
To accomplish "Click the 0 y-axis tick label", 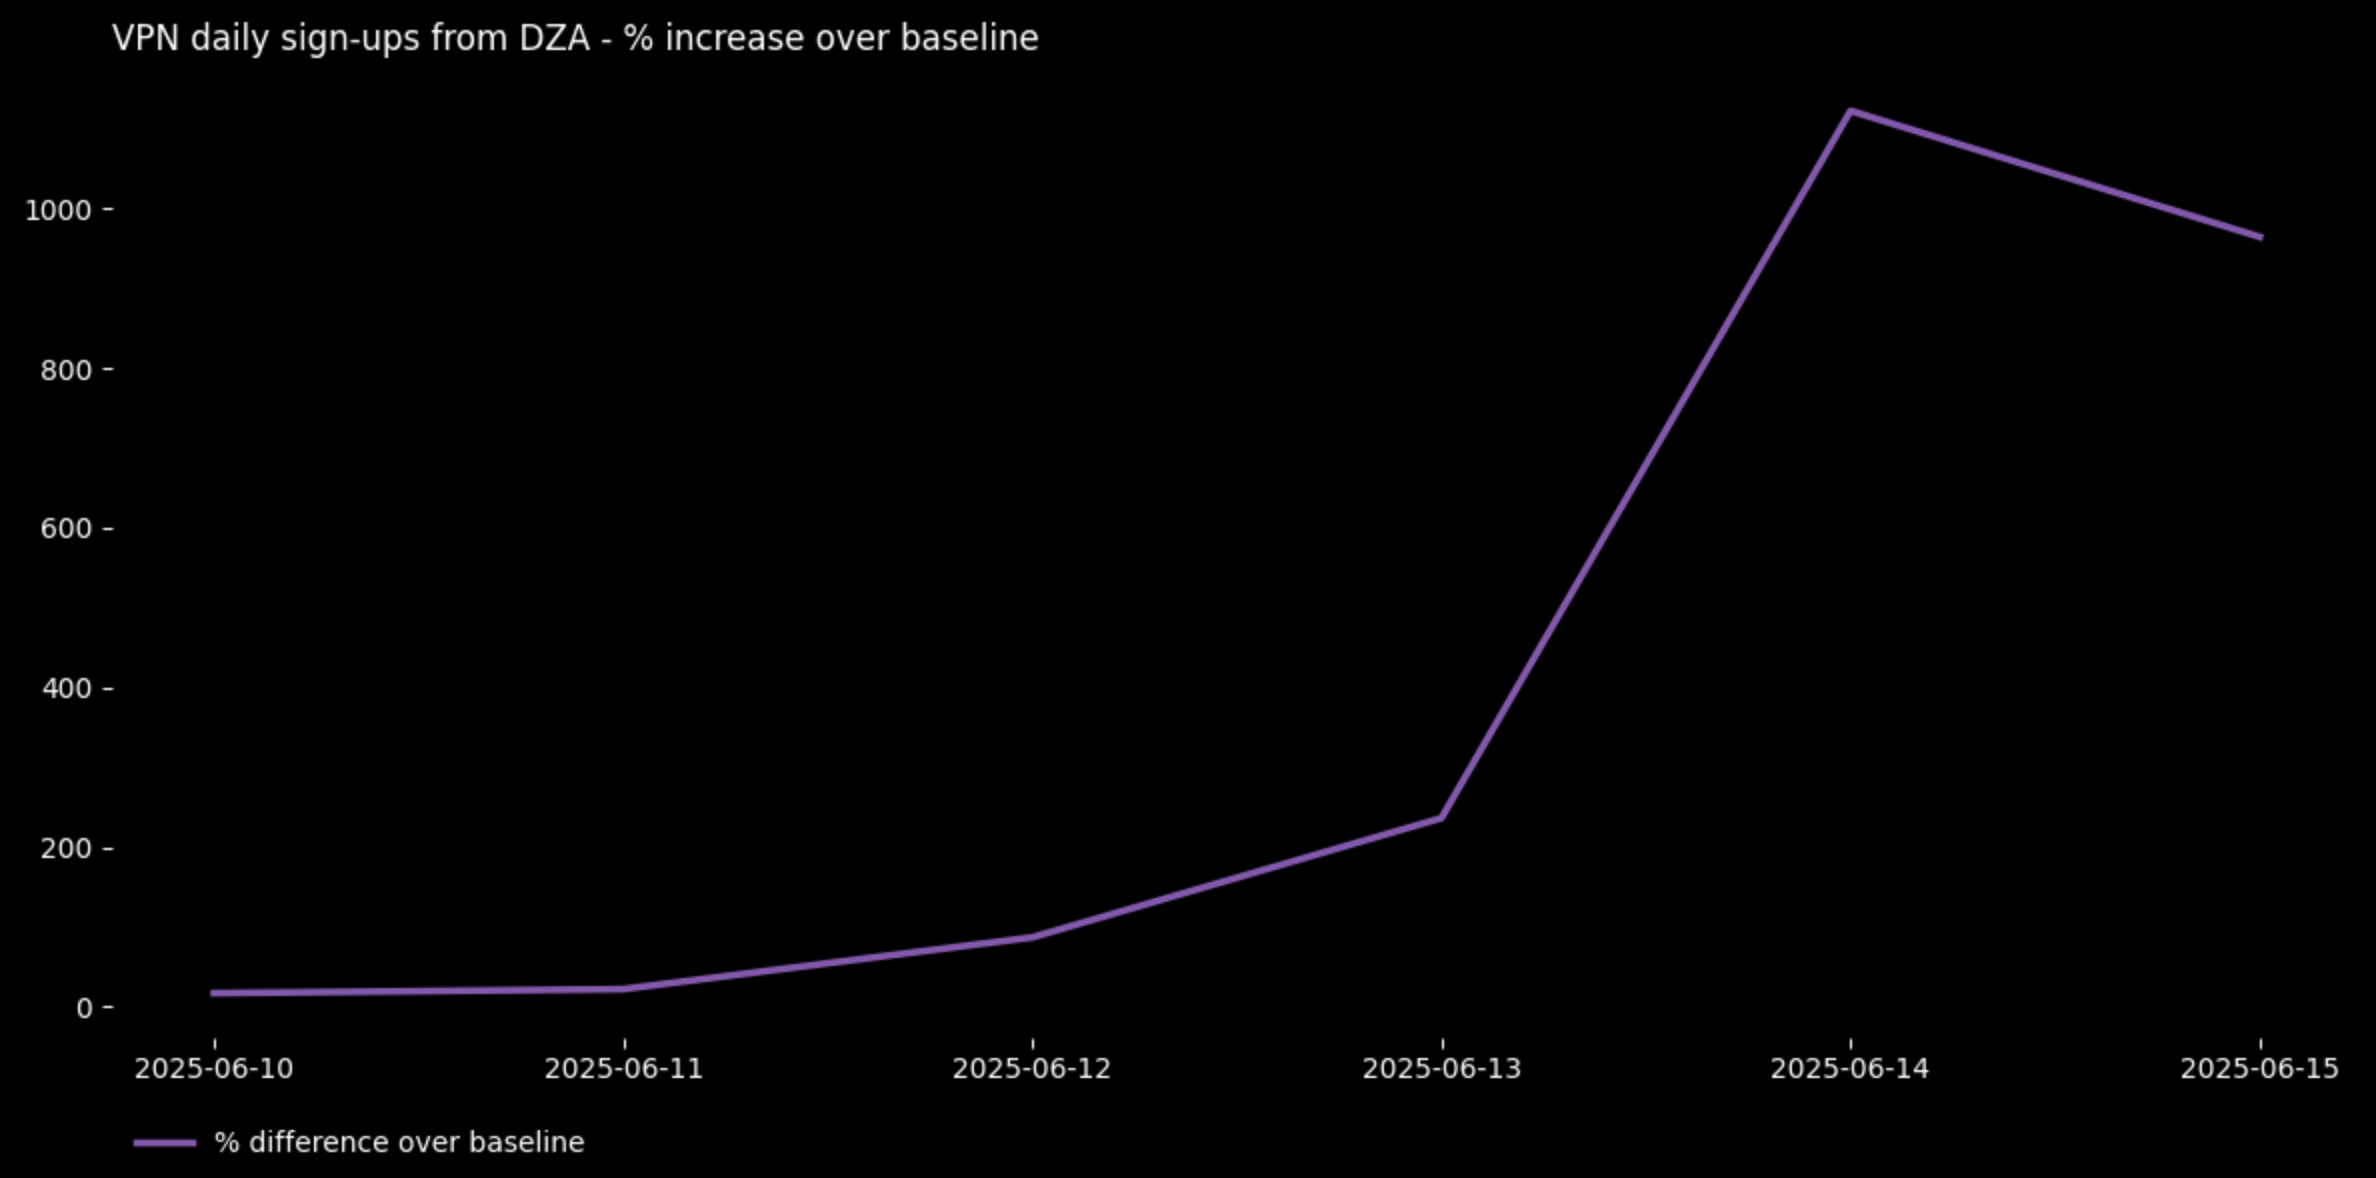I will click(84, 1008).
